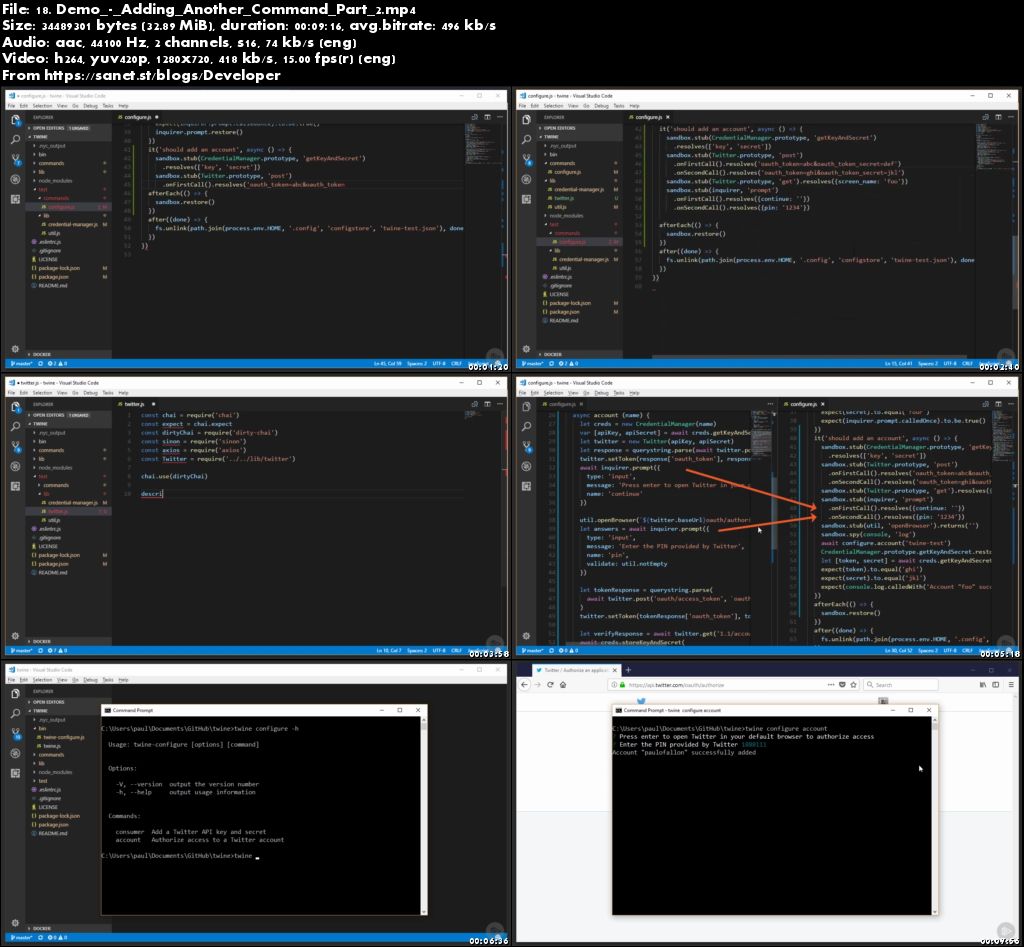Screen dimensions: 1024x947
Task: Save page to Pocket in Firefox
Action: tap(842, 684)
